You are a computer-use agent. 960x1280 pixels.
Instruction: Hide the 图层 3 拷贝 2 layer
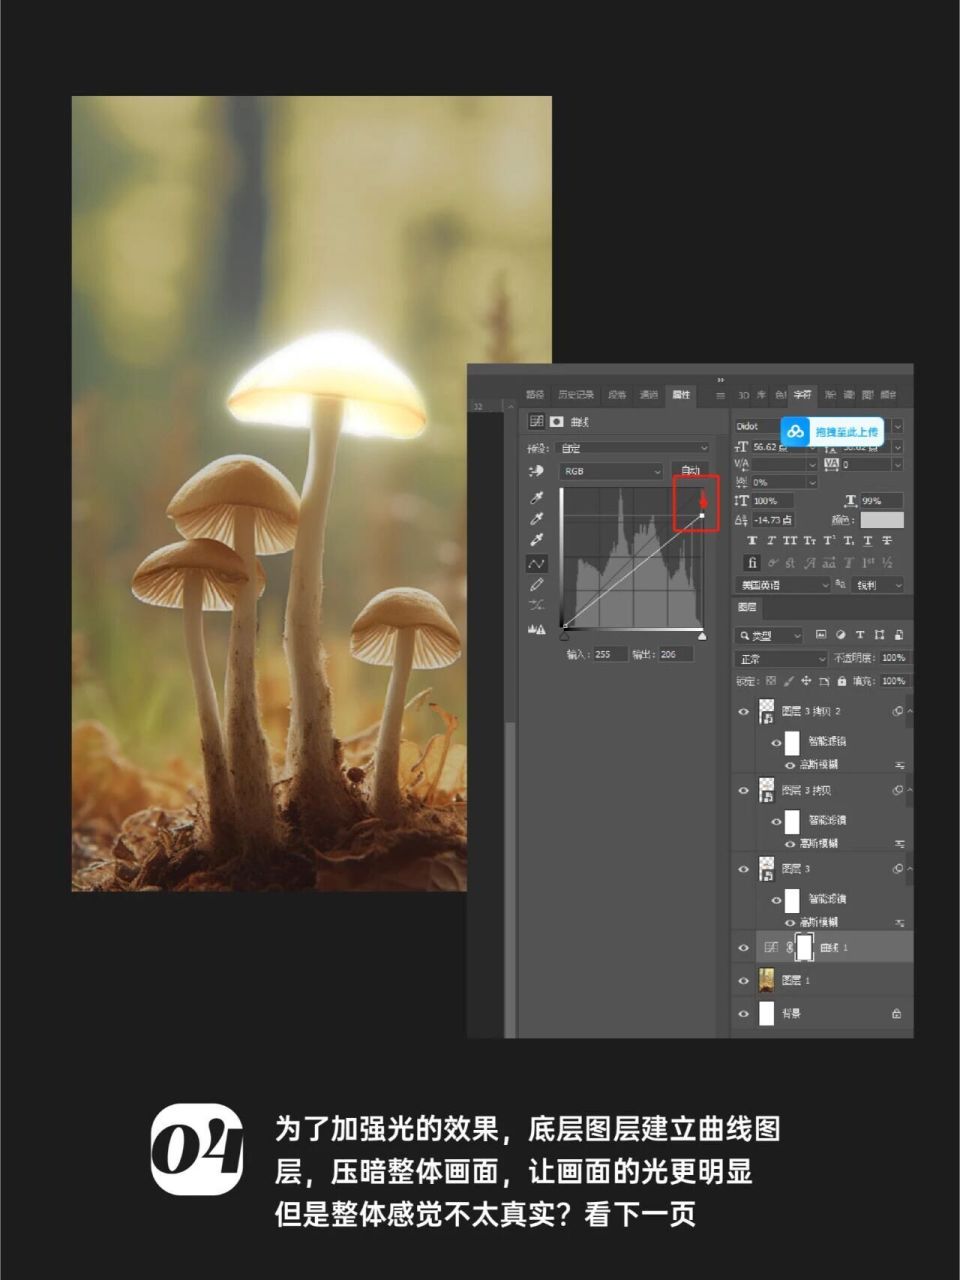743,712
